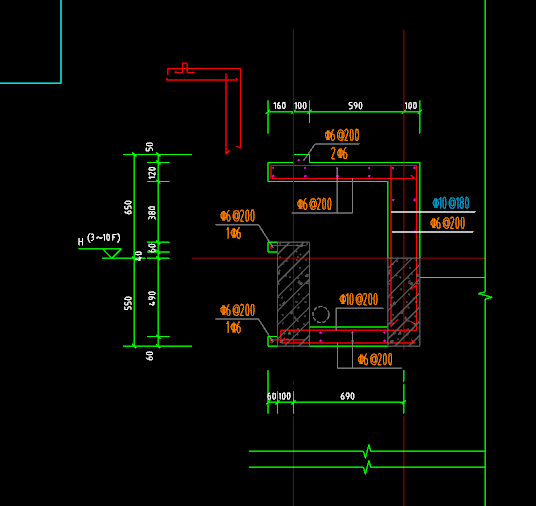536x506 pixels.
Task: Click "1Φ6" label pointing to base slab corner
Action: (x=233, y=328)
